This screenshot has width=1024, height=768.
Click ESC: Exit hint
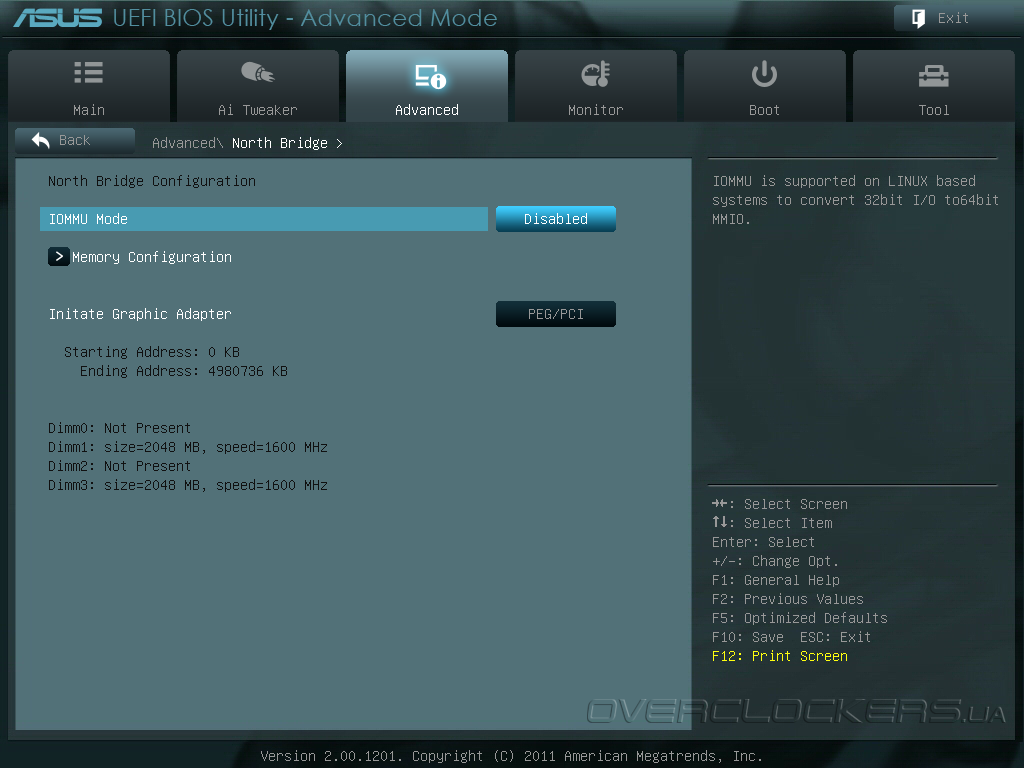point(835,637)
